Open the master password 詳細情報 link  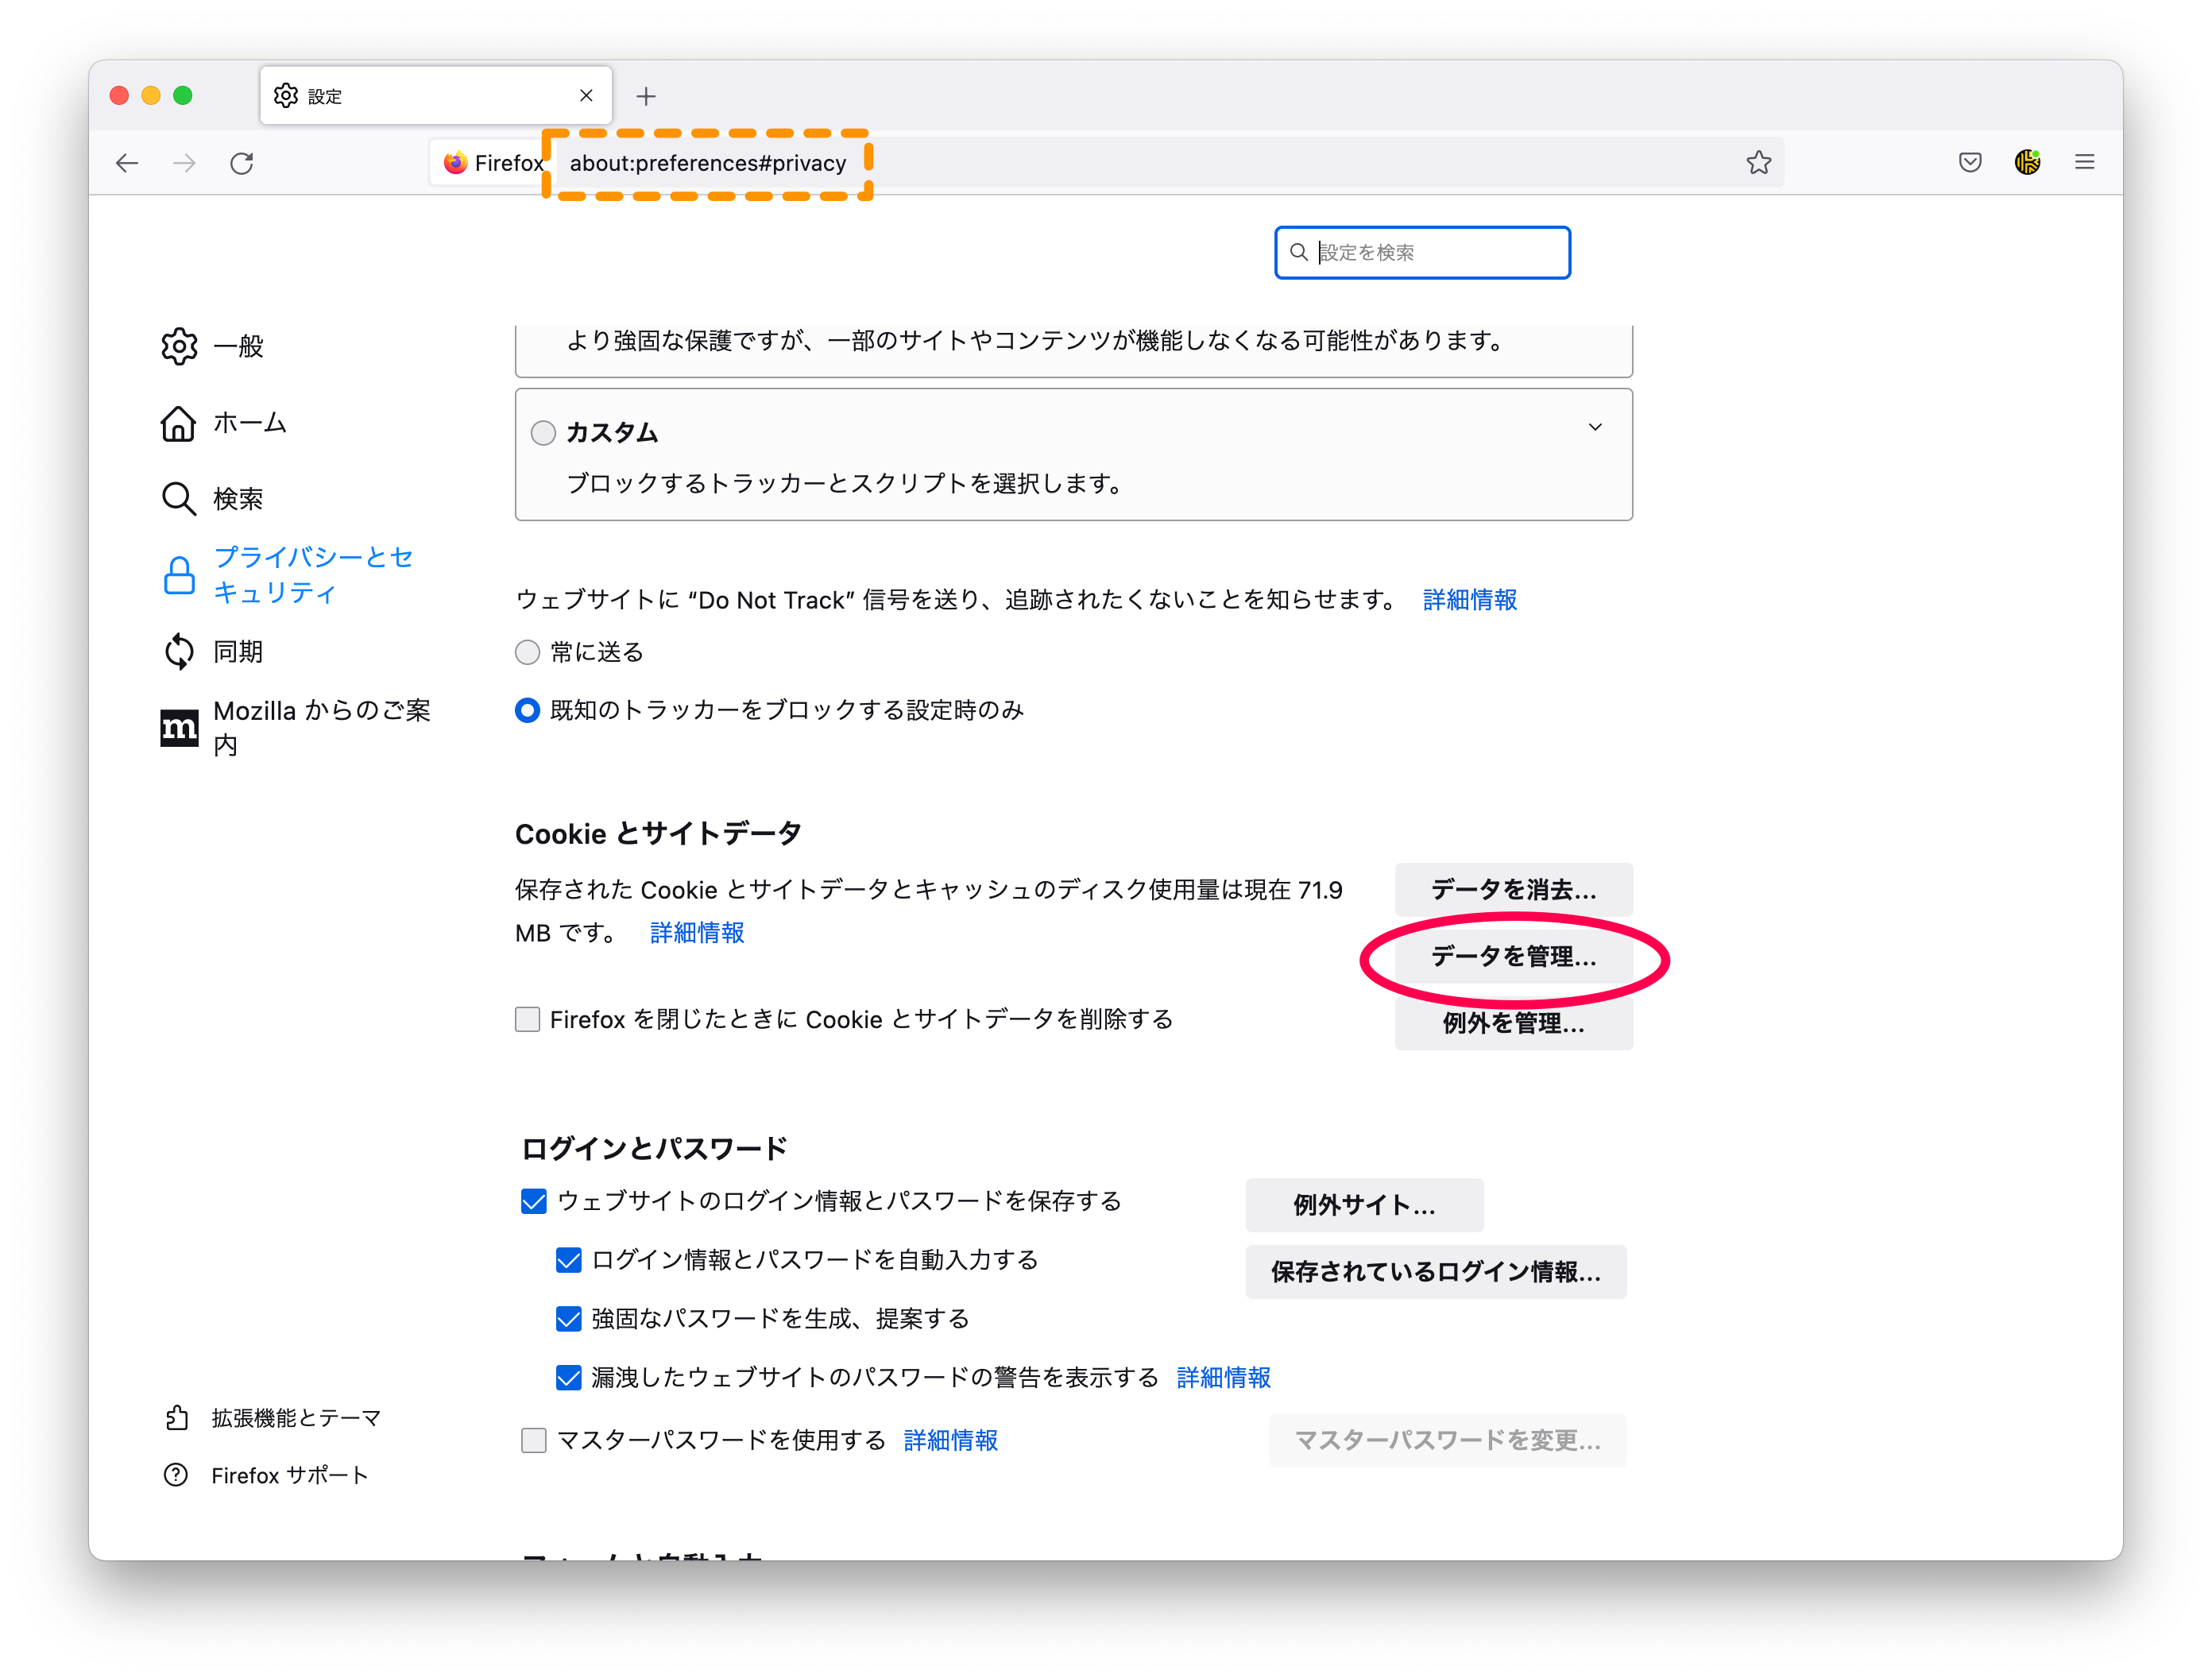(951, 1440)
